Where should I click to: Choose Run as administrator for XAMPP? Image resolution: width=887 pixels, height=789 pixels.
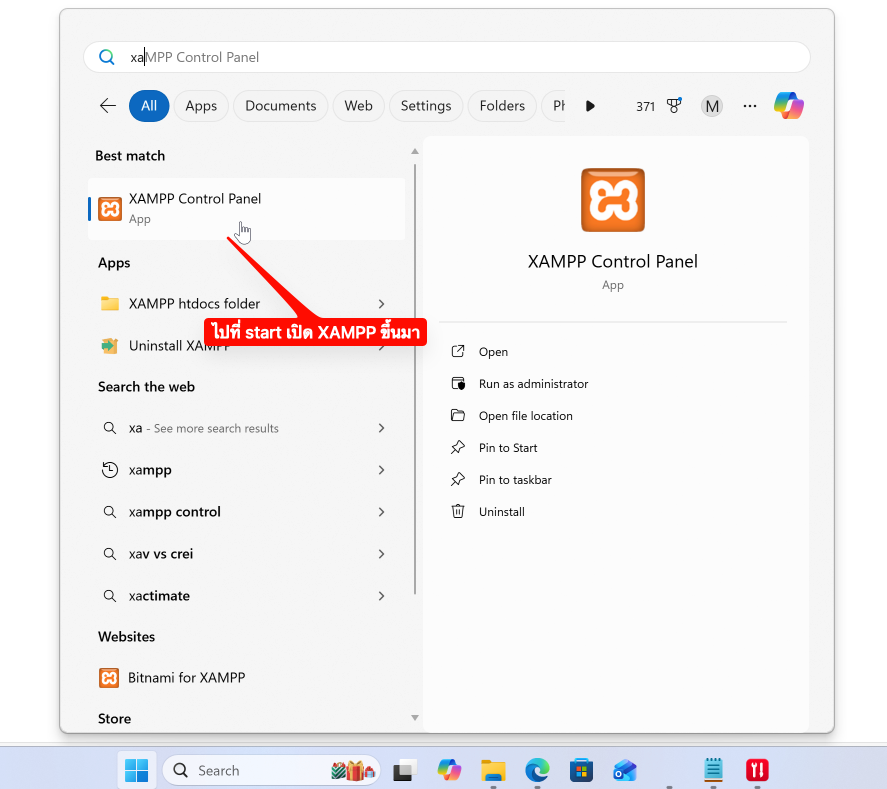(x=533, y=384)
